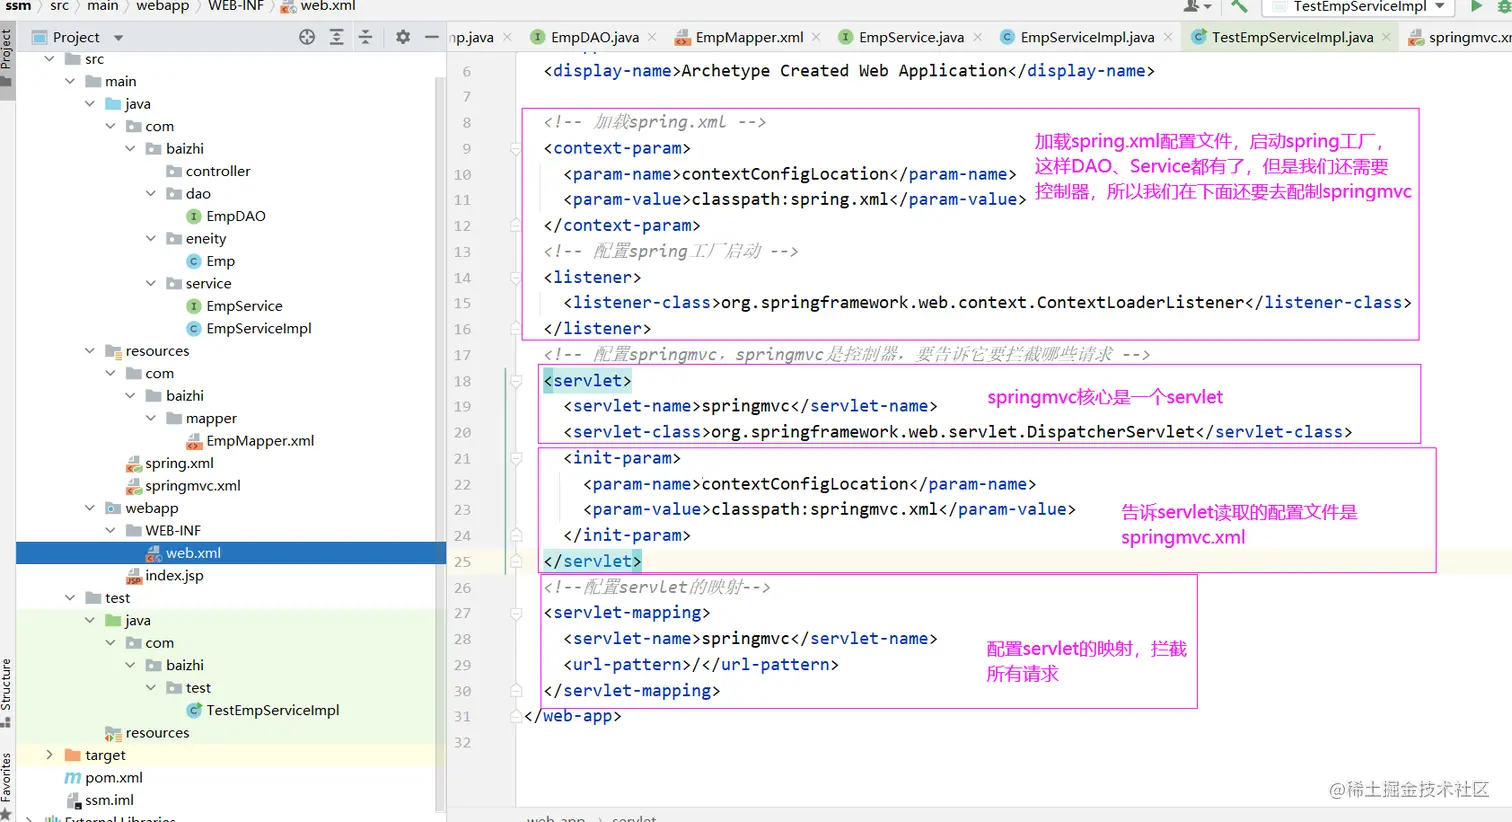Select the WEB-INF folder

[172, 531]
